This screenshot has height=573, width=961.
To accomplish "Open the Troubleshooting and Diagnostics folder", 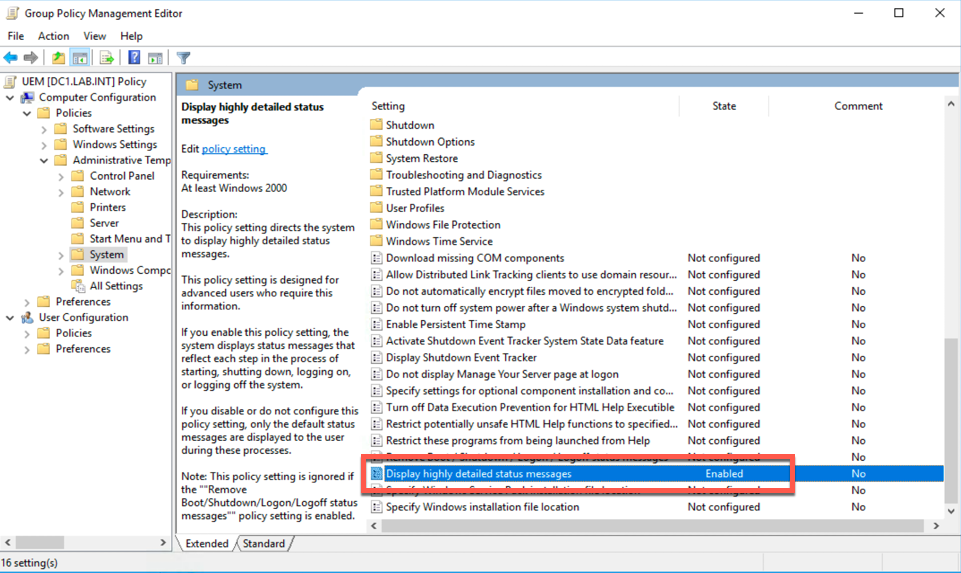I will click(x=463, y=175).
